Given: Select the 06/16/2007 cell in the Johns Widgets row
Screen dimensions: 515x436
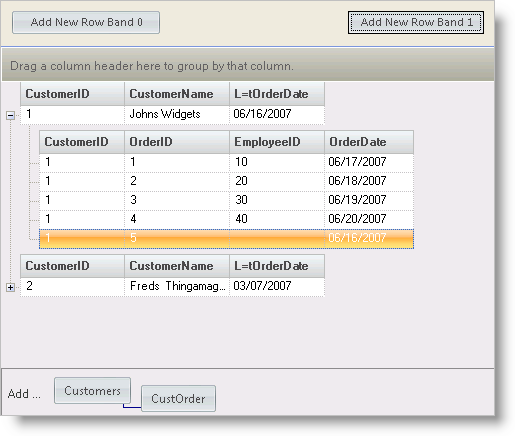Looking at the screenshot, I should tap(277, 115).
